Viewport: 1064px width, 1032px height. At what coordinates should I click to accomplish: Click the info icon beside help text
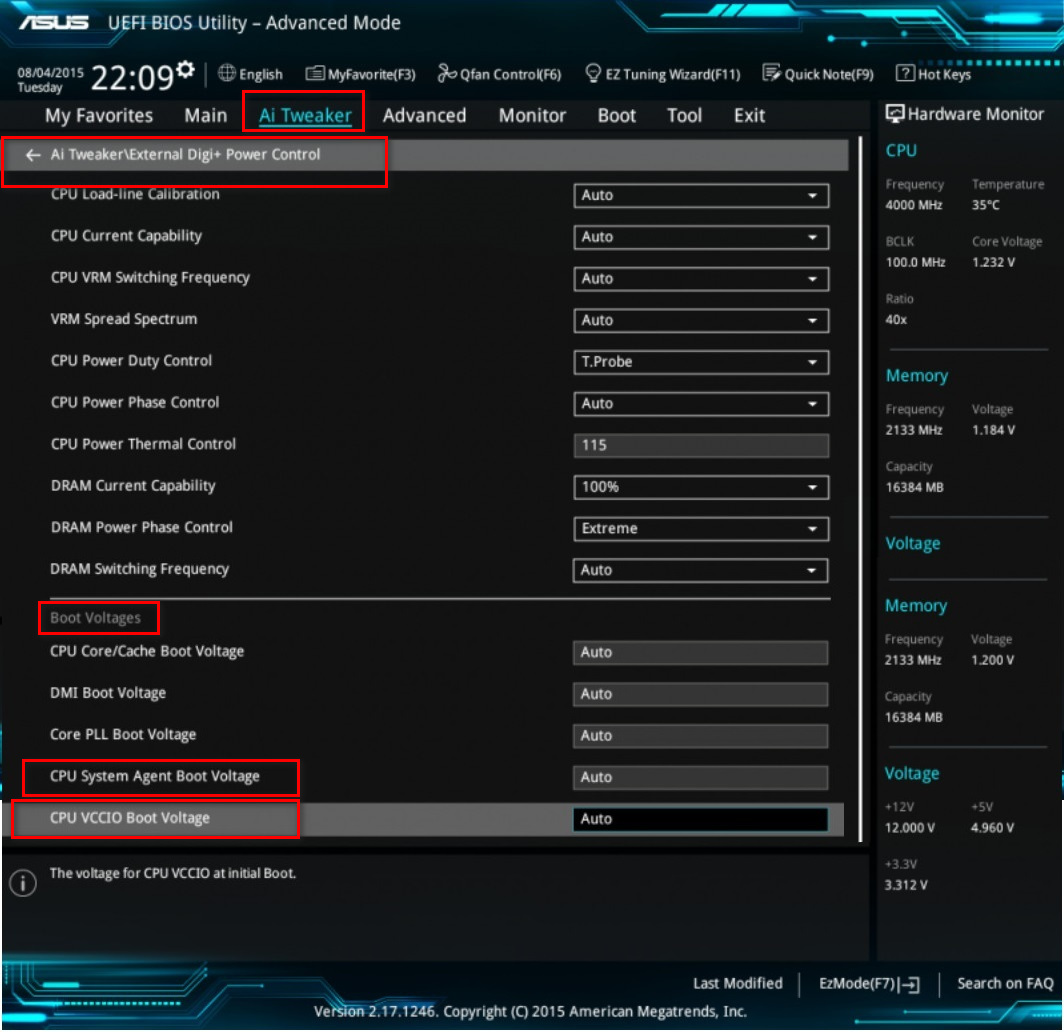point(23,883)
